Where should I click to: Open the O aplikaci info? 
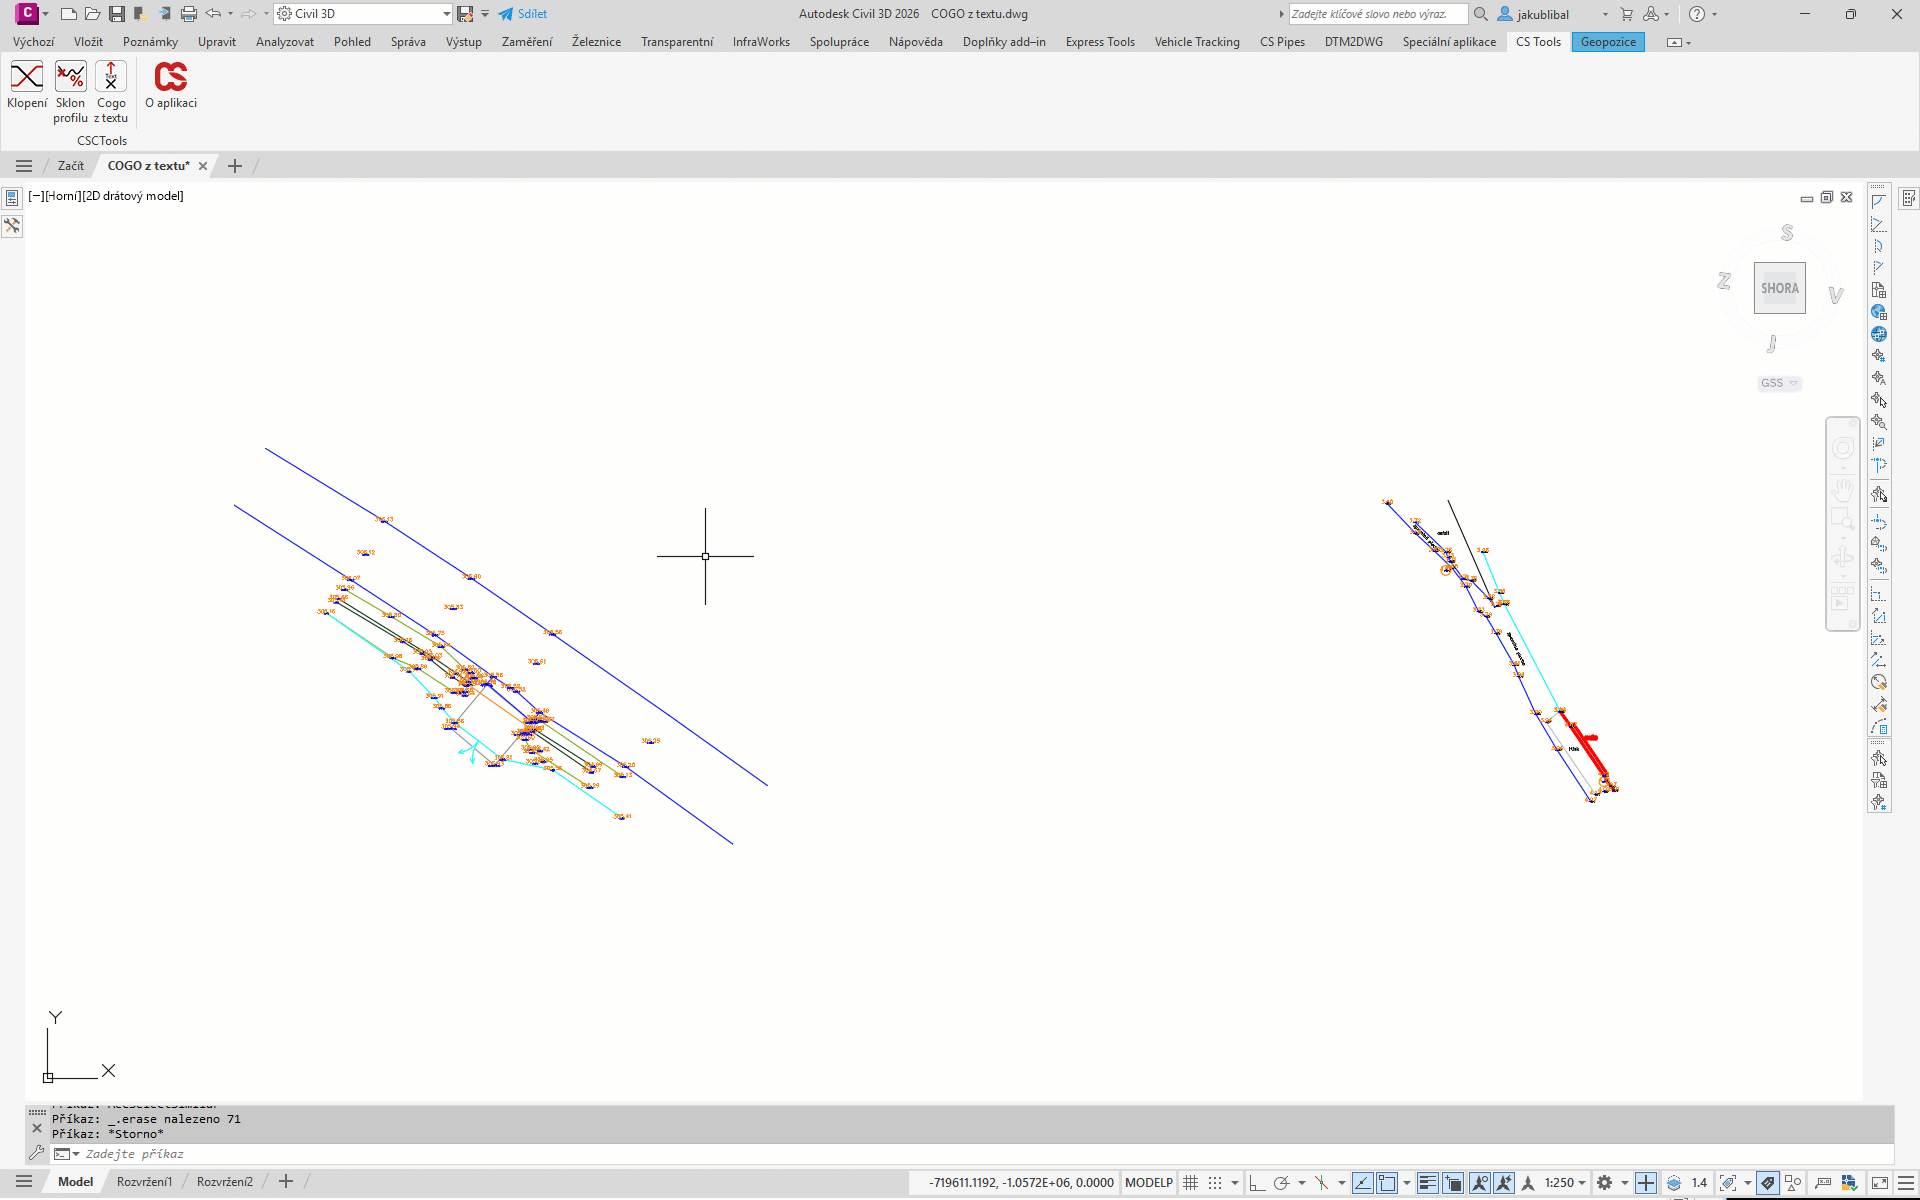(x=171, y=78)
